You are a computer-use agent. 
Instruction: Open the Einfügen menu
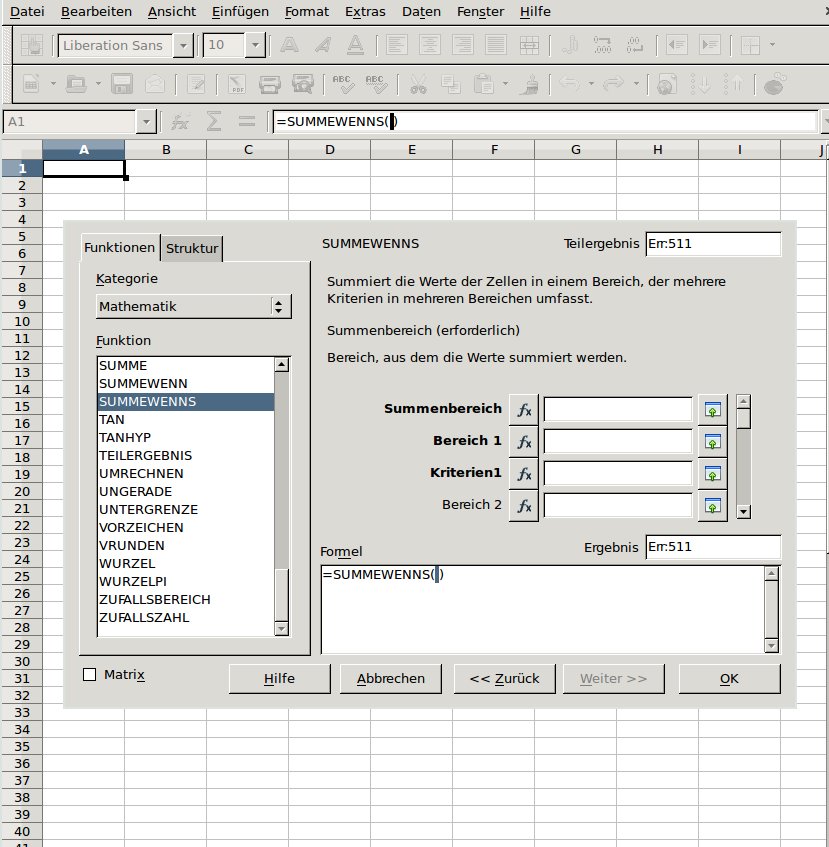point(240,11)
